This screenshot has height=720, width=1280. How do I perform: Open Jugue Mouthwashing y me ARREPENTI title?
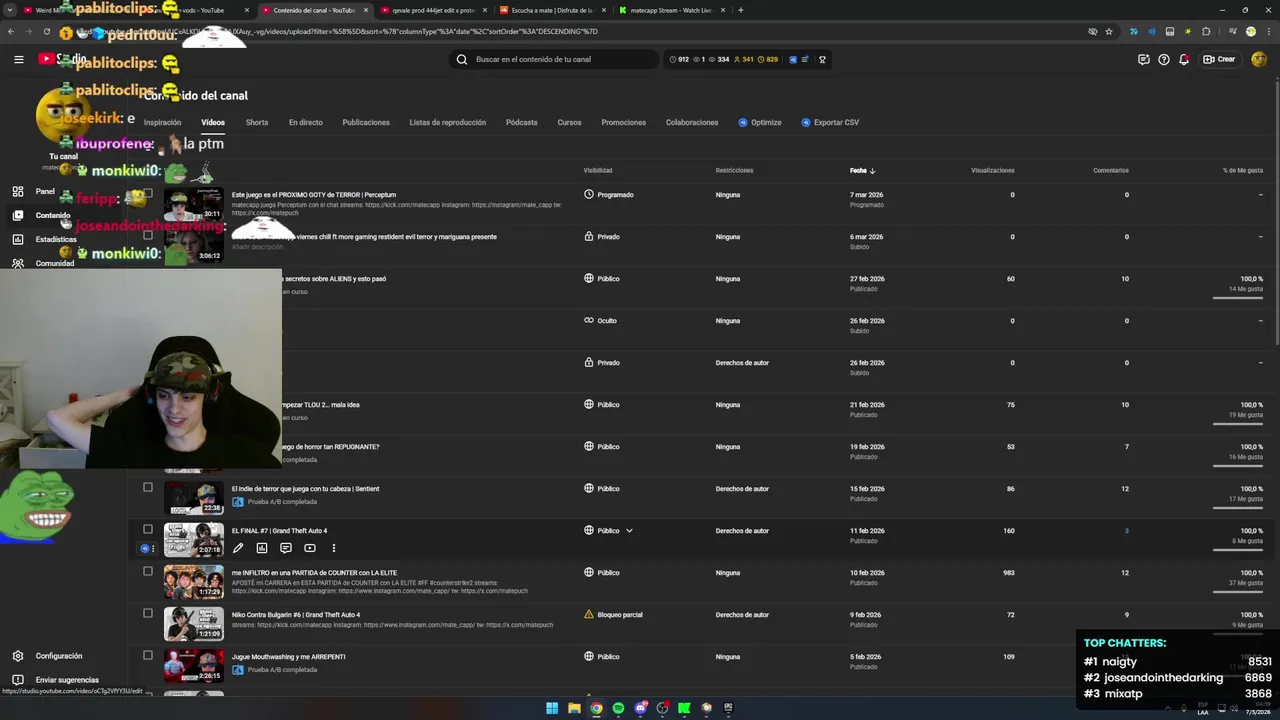(288, 657)
